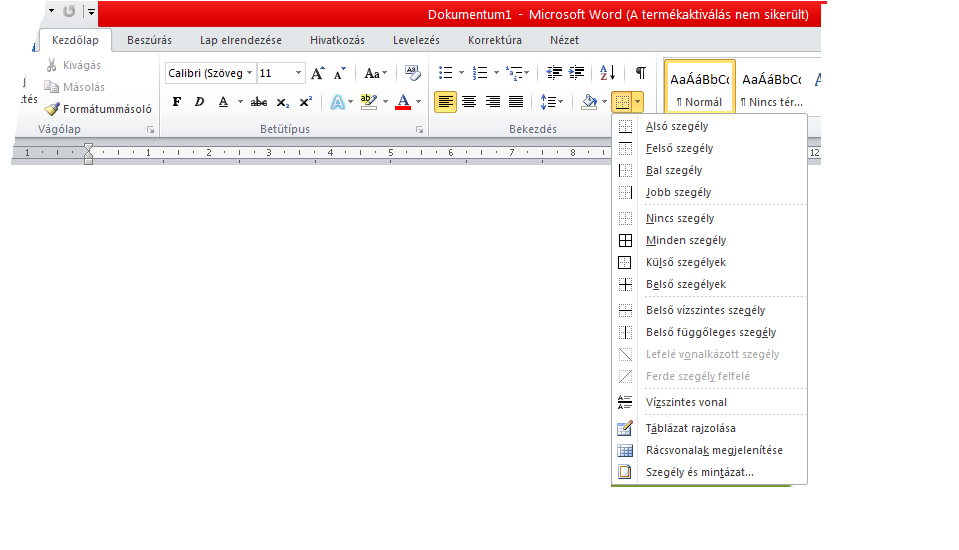Open the Kezdőlap tab

[x=75, y=40]
